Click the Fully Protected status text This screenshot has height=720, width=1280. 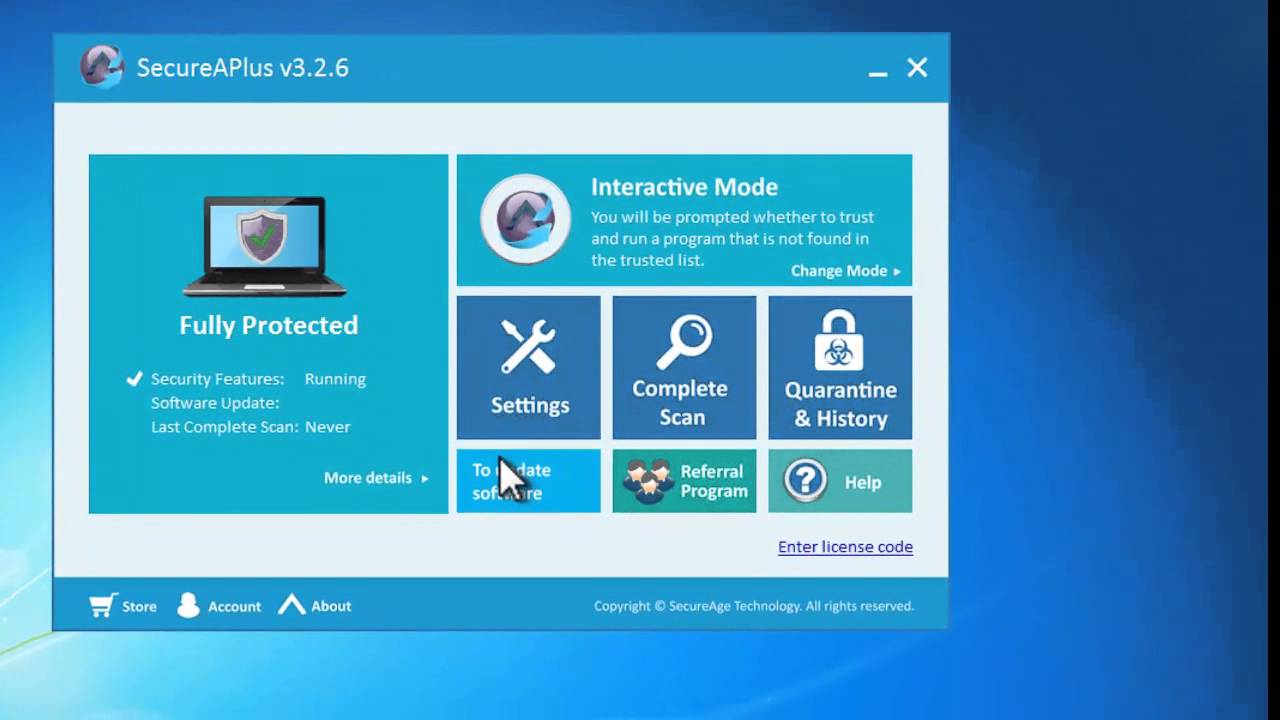[x=268, y=325]
